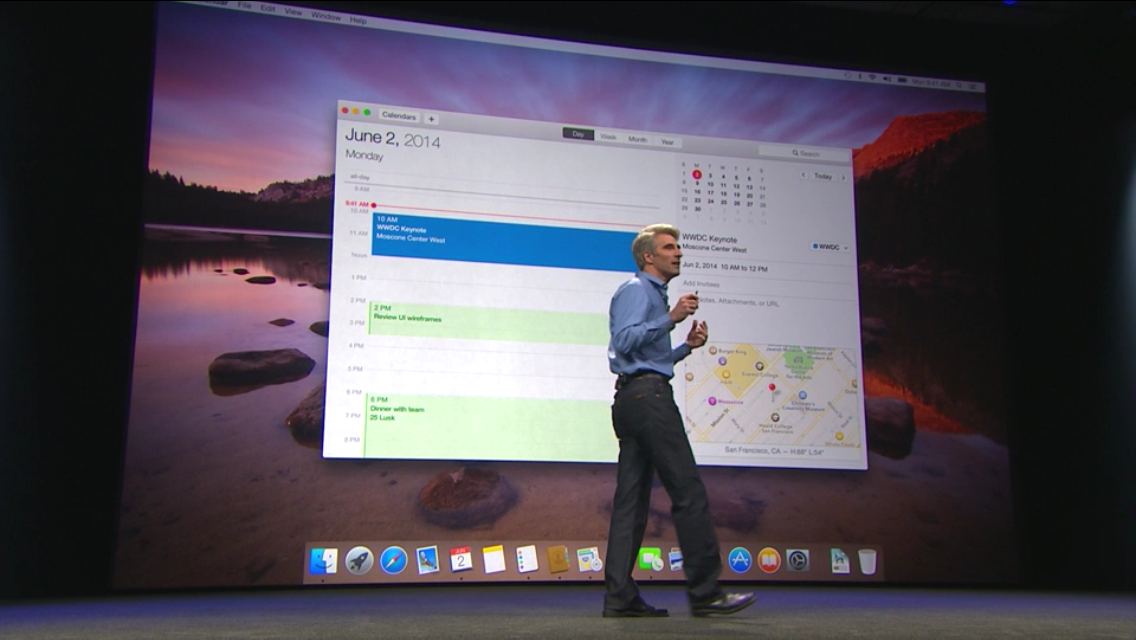This screenshot has width=1136, height=640.
Task: Open orange iBooks icon in dock
Action: point(769,560)
